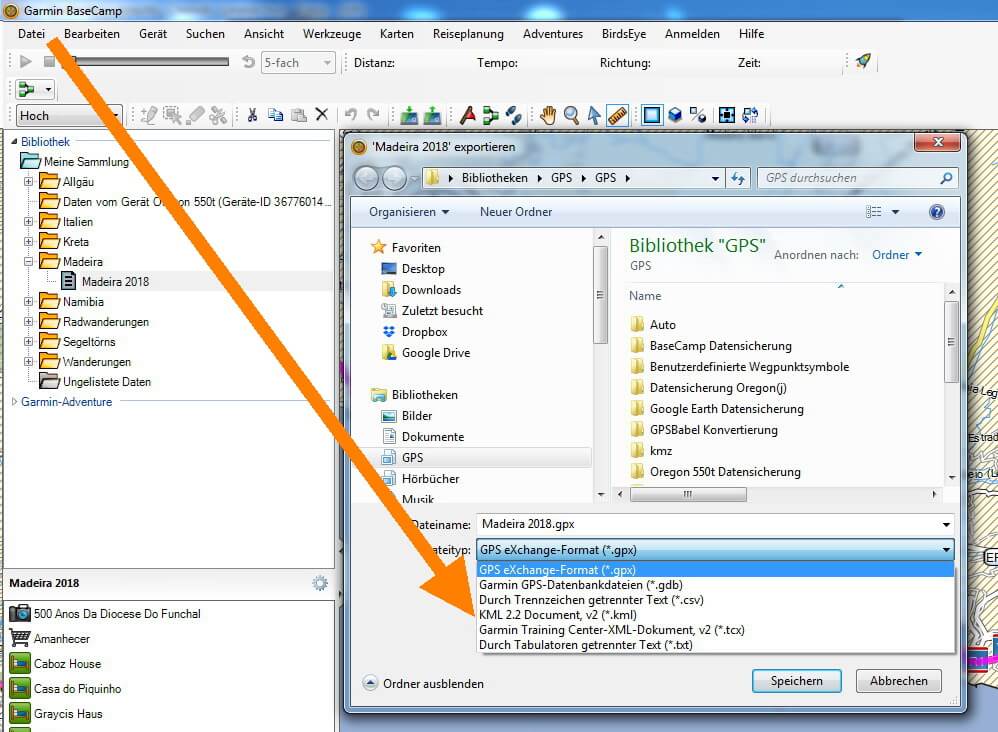Click the playback progress slider bar
Viewport: 998px width, 732px height.
point(150,62)
